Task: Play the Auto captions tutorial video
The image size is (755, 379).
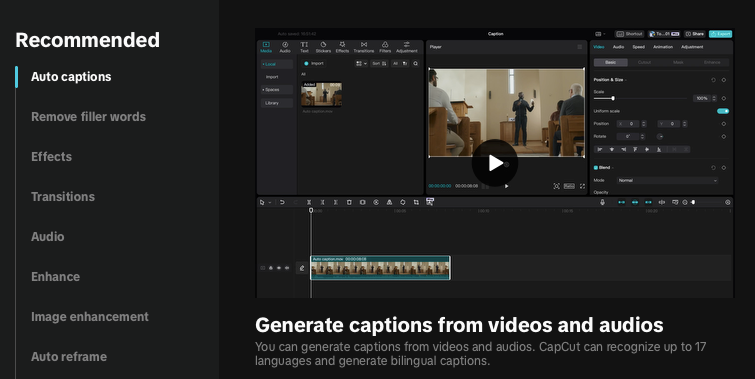Action: point(495,163)
